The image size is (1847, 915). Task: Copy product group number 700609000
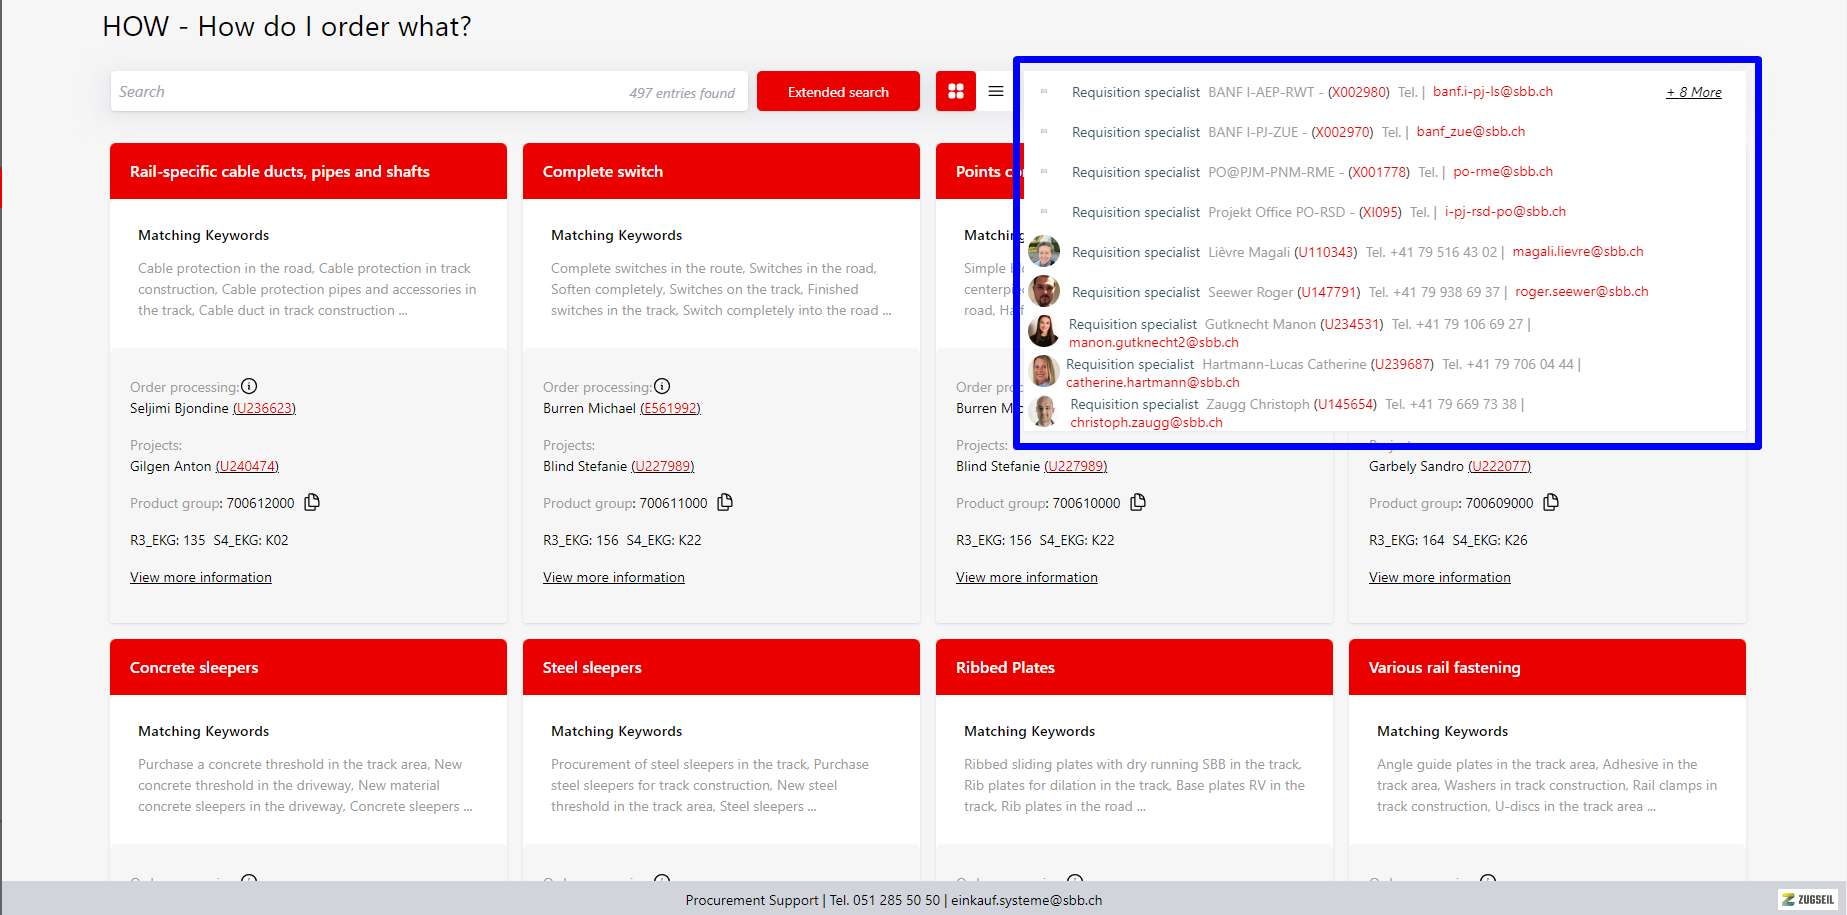click(1551, 502)
